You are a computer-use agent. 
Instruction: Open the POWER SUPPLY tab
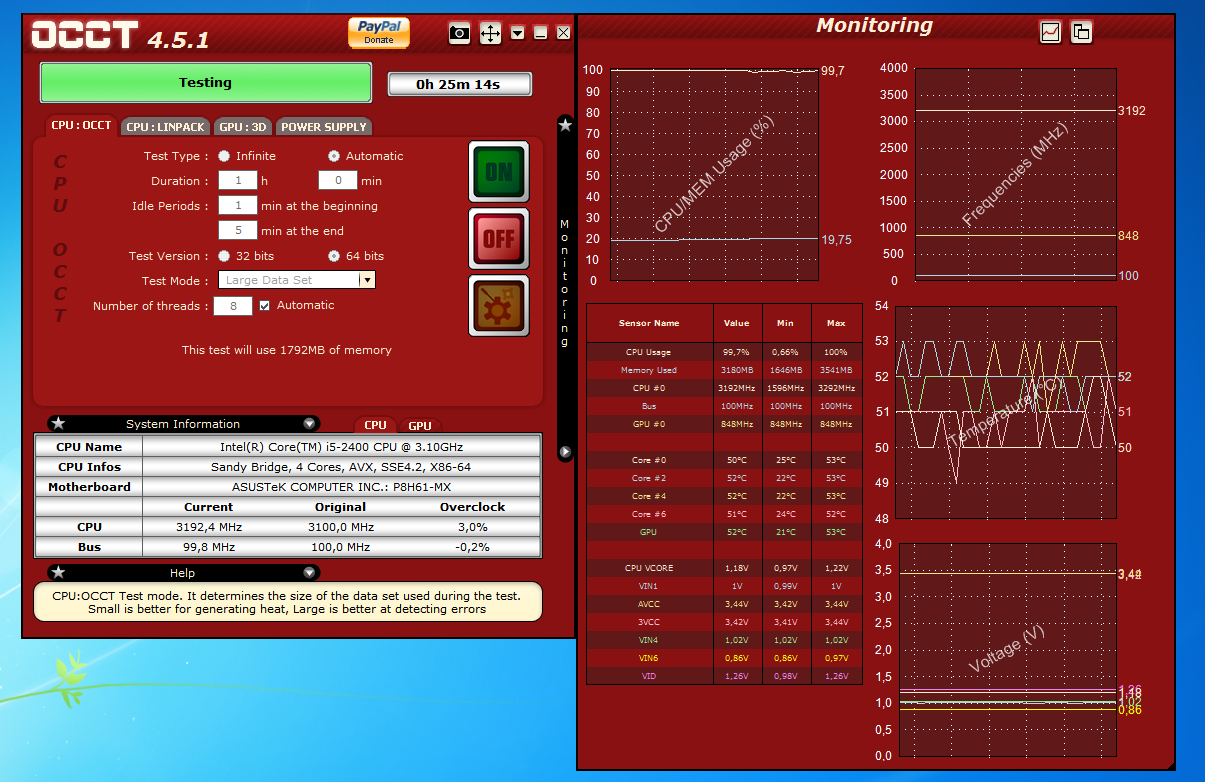pos(324,127)
